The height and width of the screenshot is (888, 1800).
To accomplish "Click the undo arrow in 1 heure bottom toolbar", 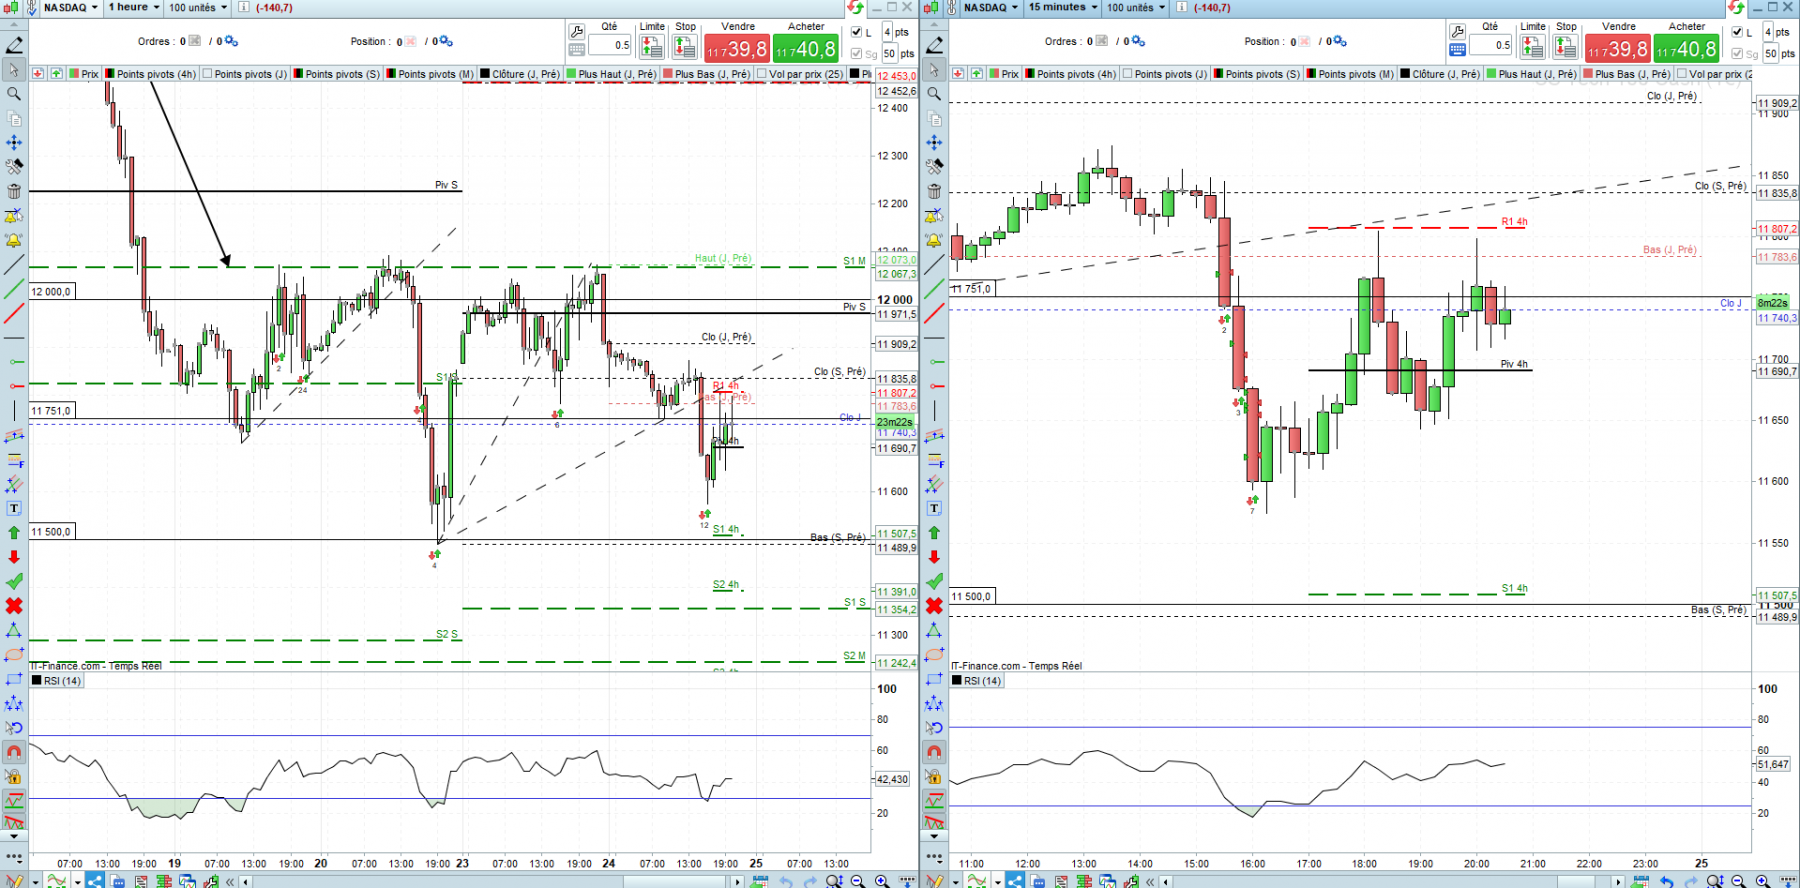I will (x=786, y=881).
